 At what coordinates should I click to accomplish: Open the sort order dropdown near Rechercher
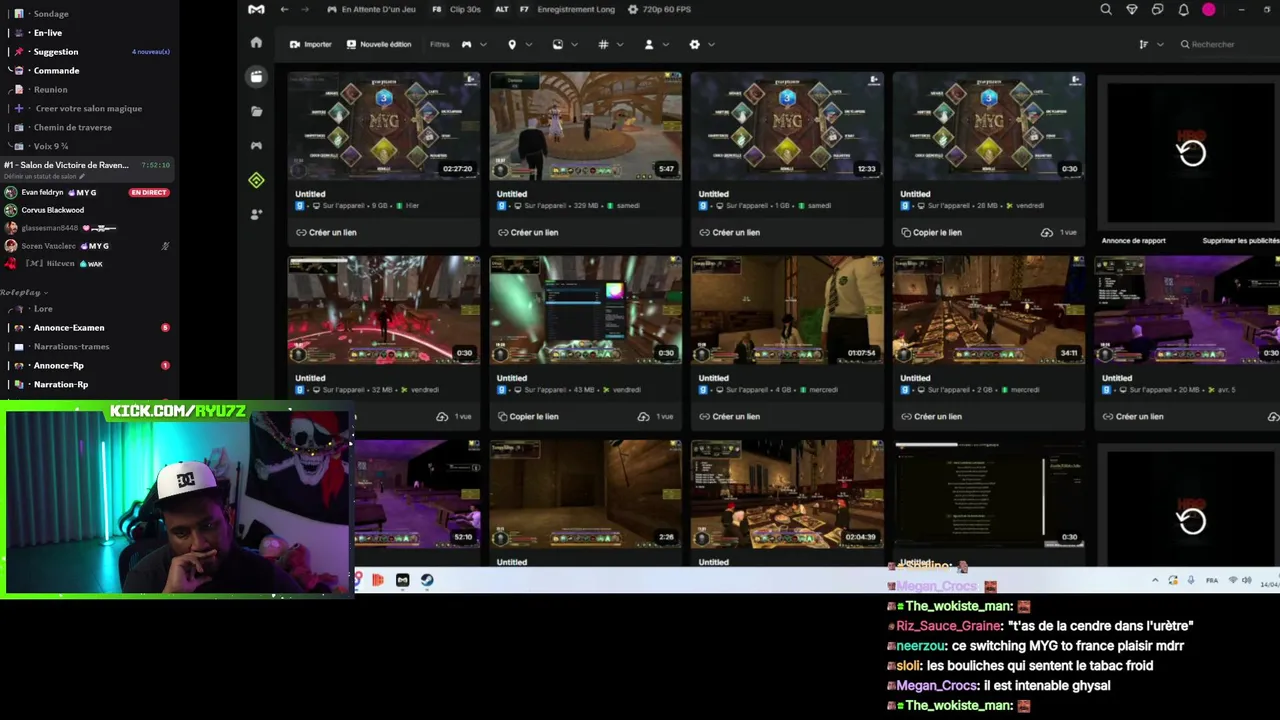(1151, 44)
